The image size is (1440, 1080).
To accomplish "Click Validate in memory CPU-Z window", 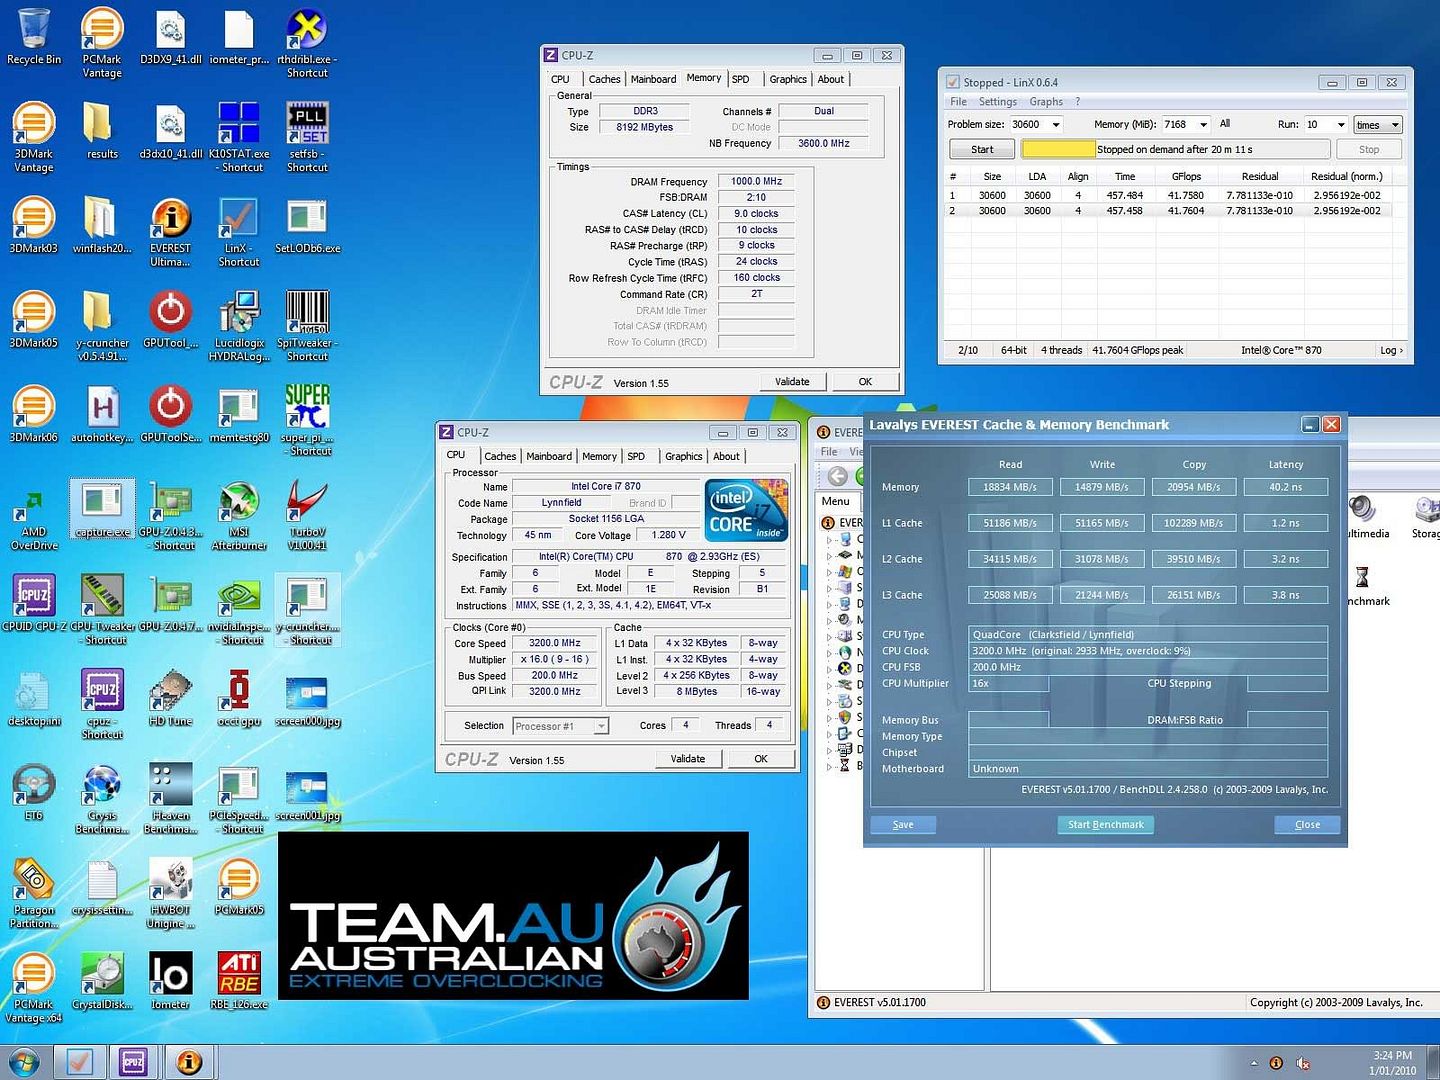I will (x=792, y=381).
